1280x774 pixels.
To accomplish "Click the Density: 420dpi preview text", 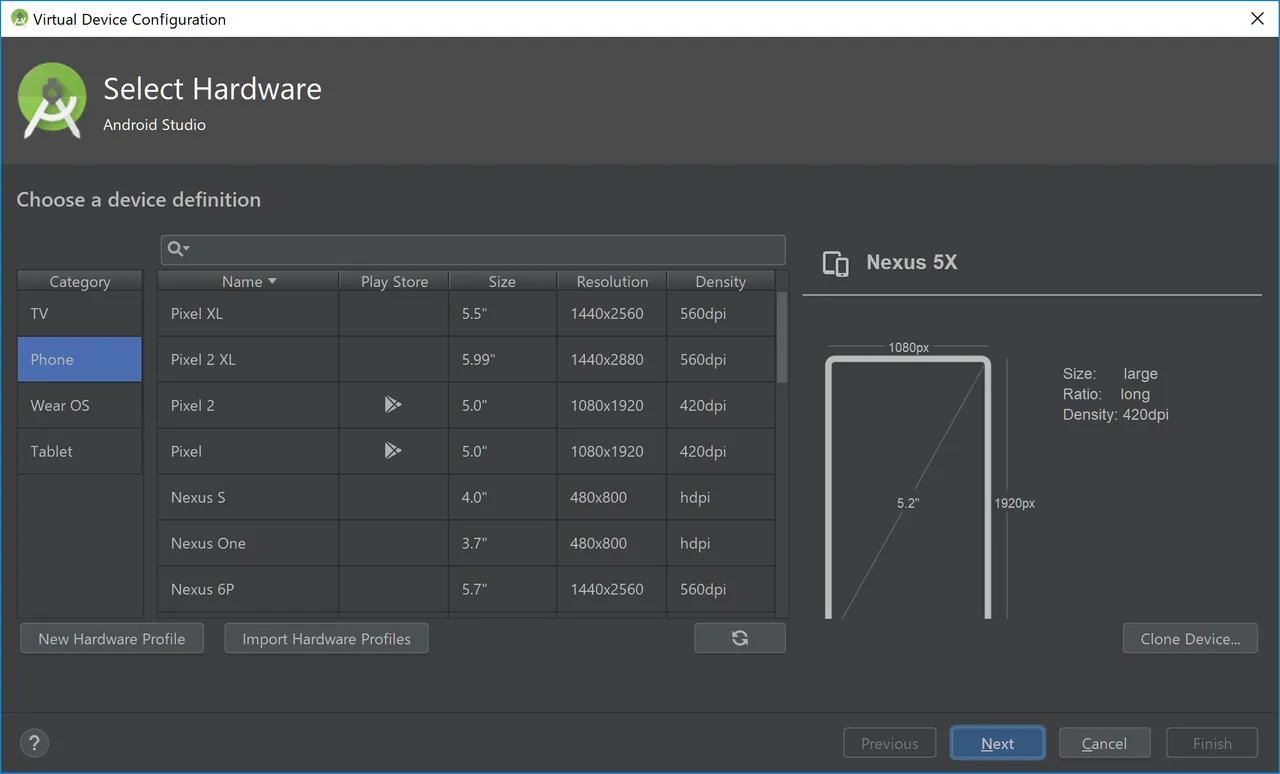I will pyautogui.click(x=1115, y=414).
